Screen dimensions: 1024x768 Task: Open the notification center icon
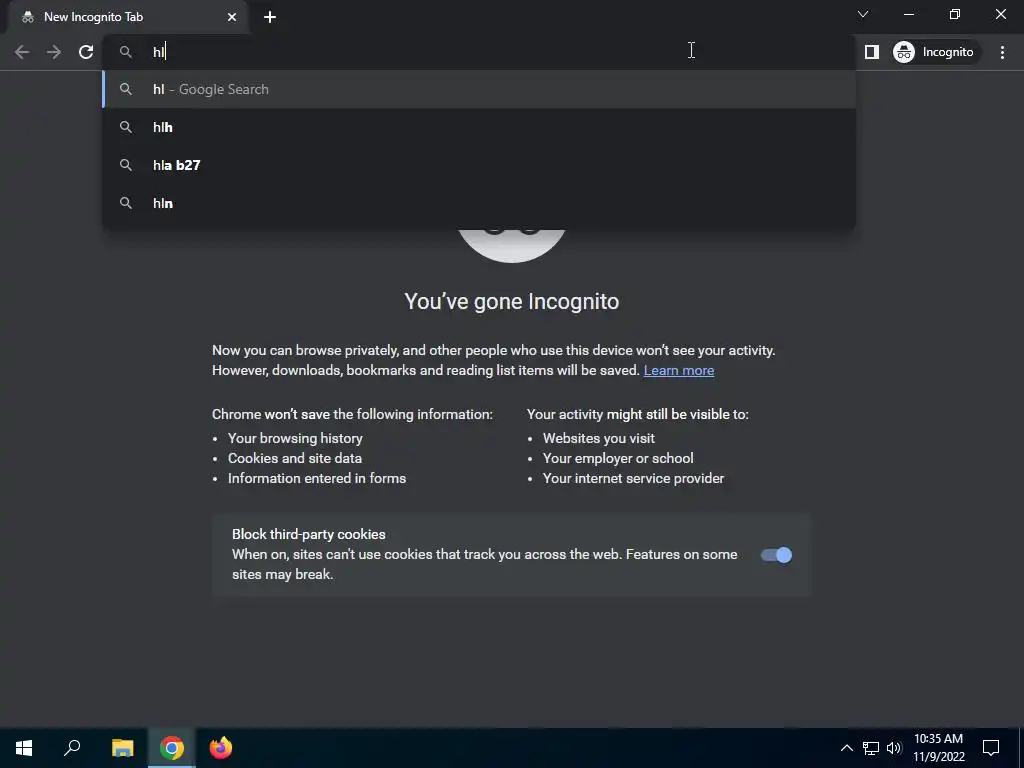pos(991,748)
